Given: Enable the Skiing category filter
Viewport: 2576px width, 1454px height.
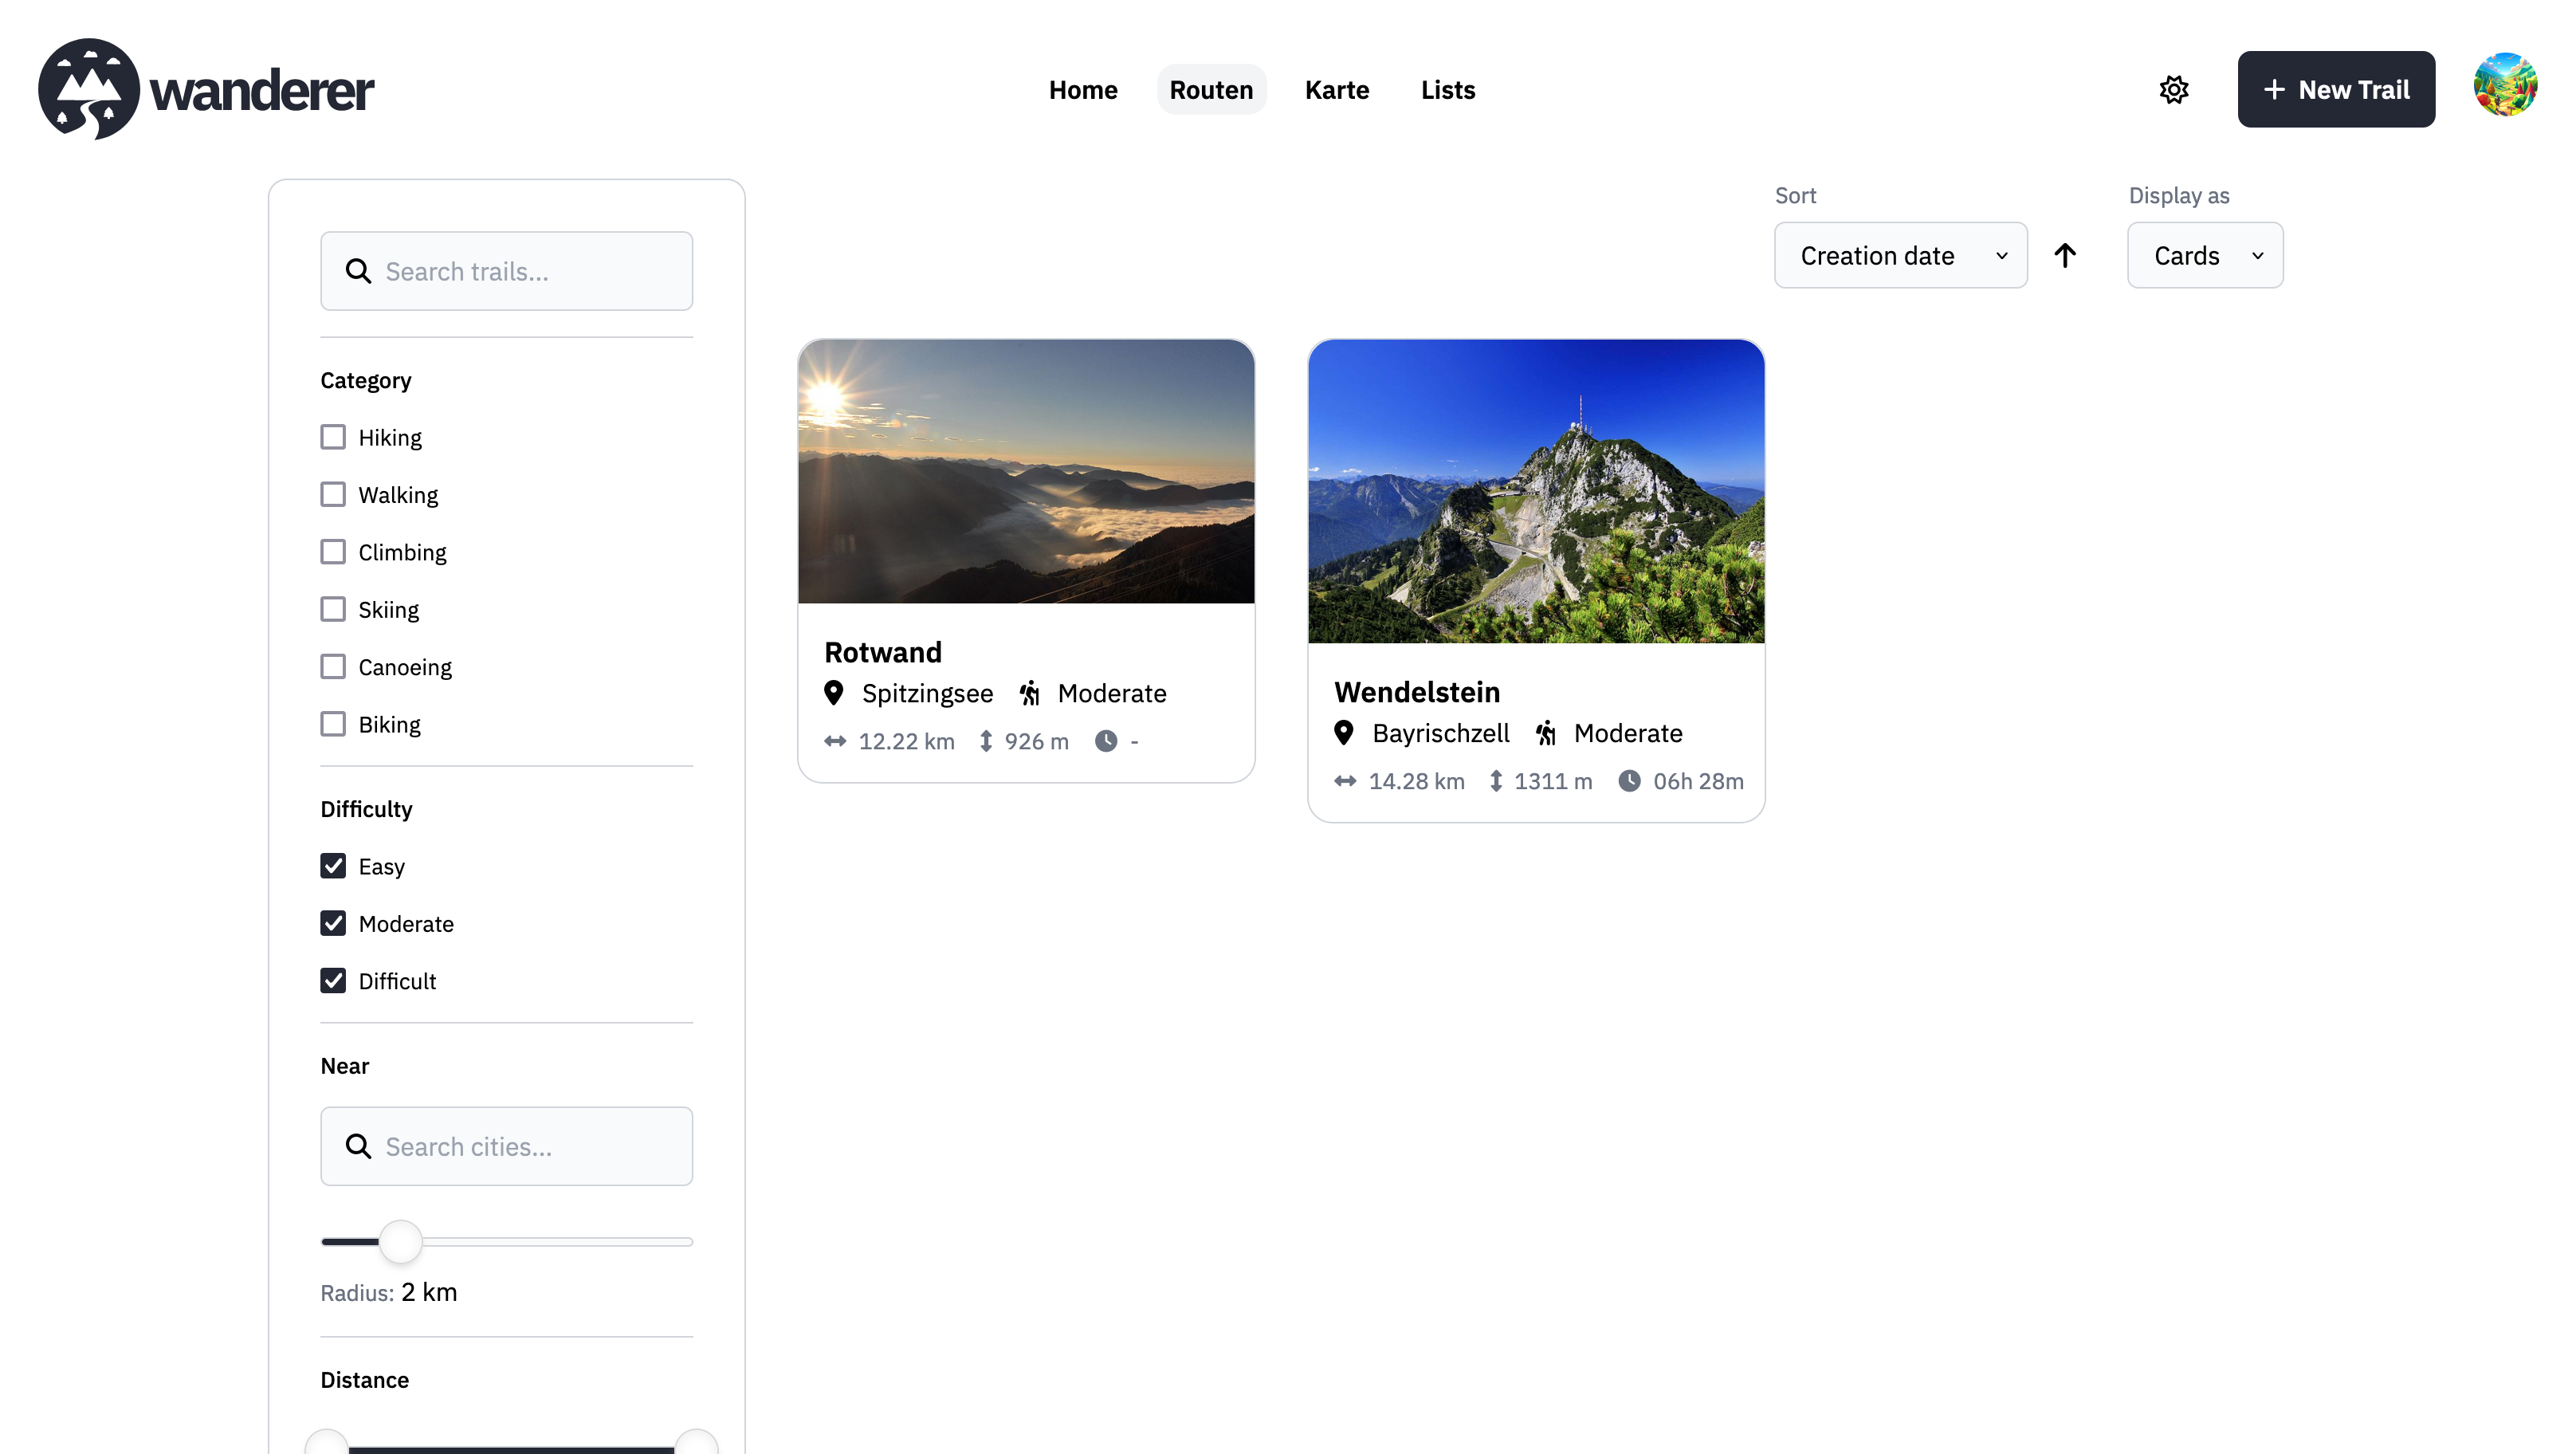Looking at the screenshot, I should 333,609.
